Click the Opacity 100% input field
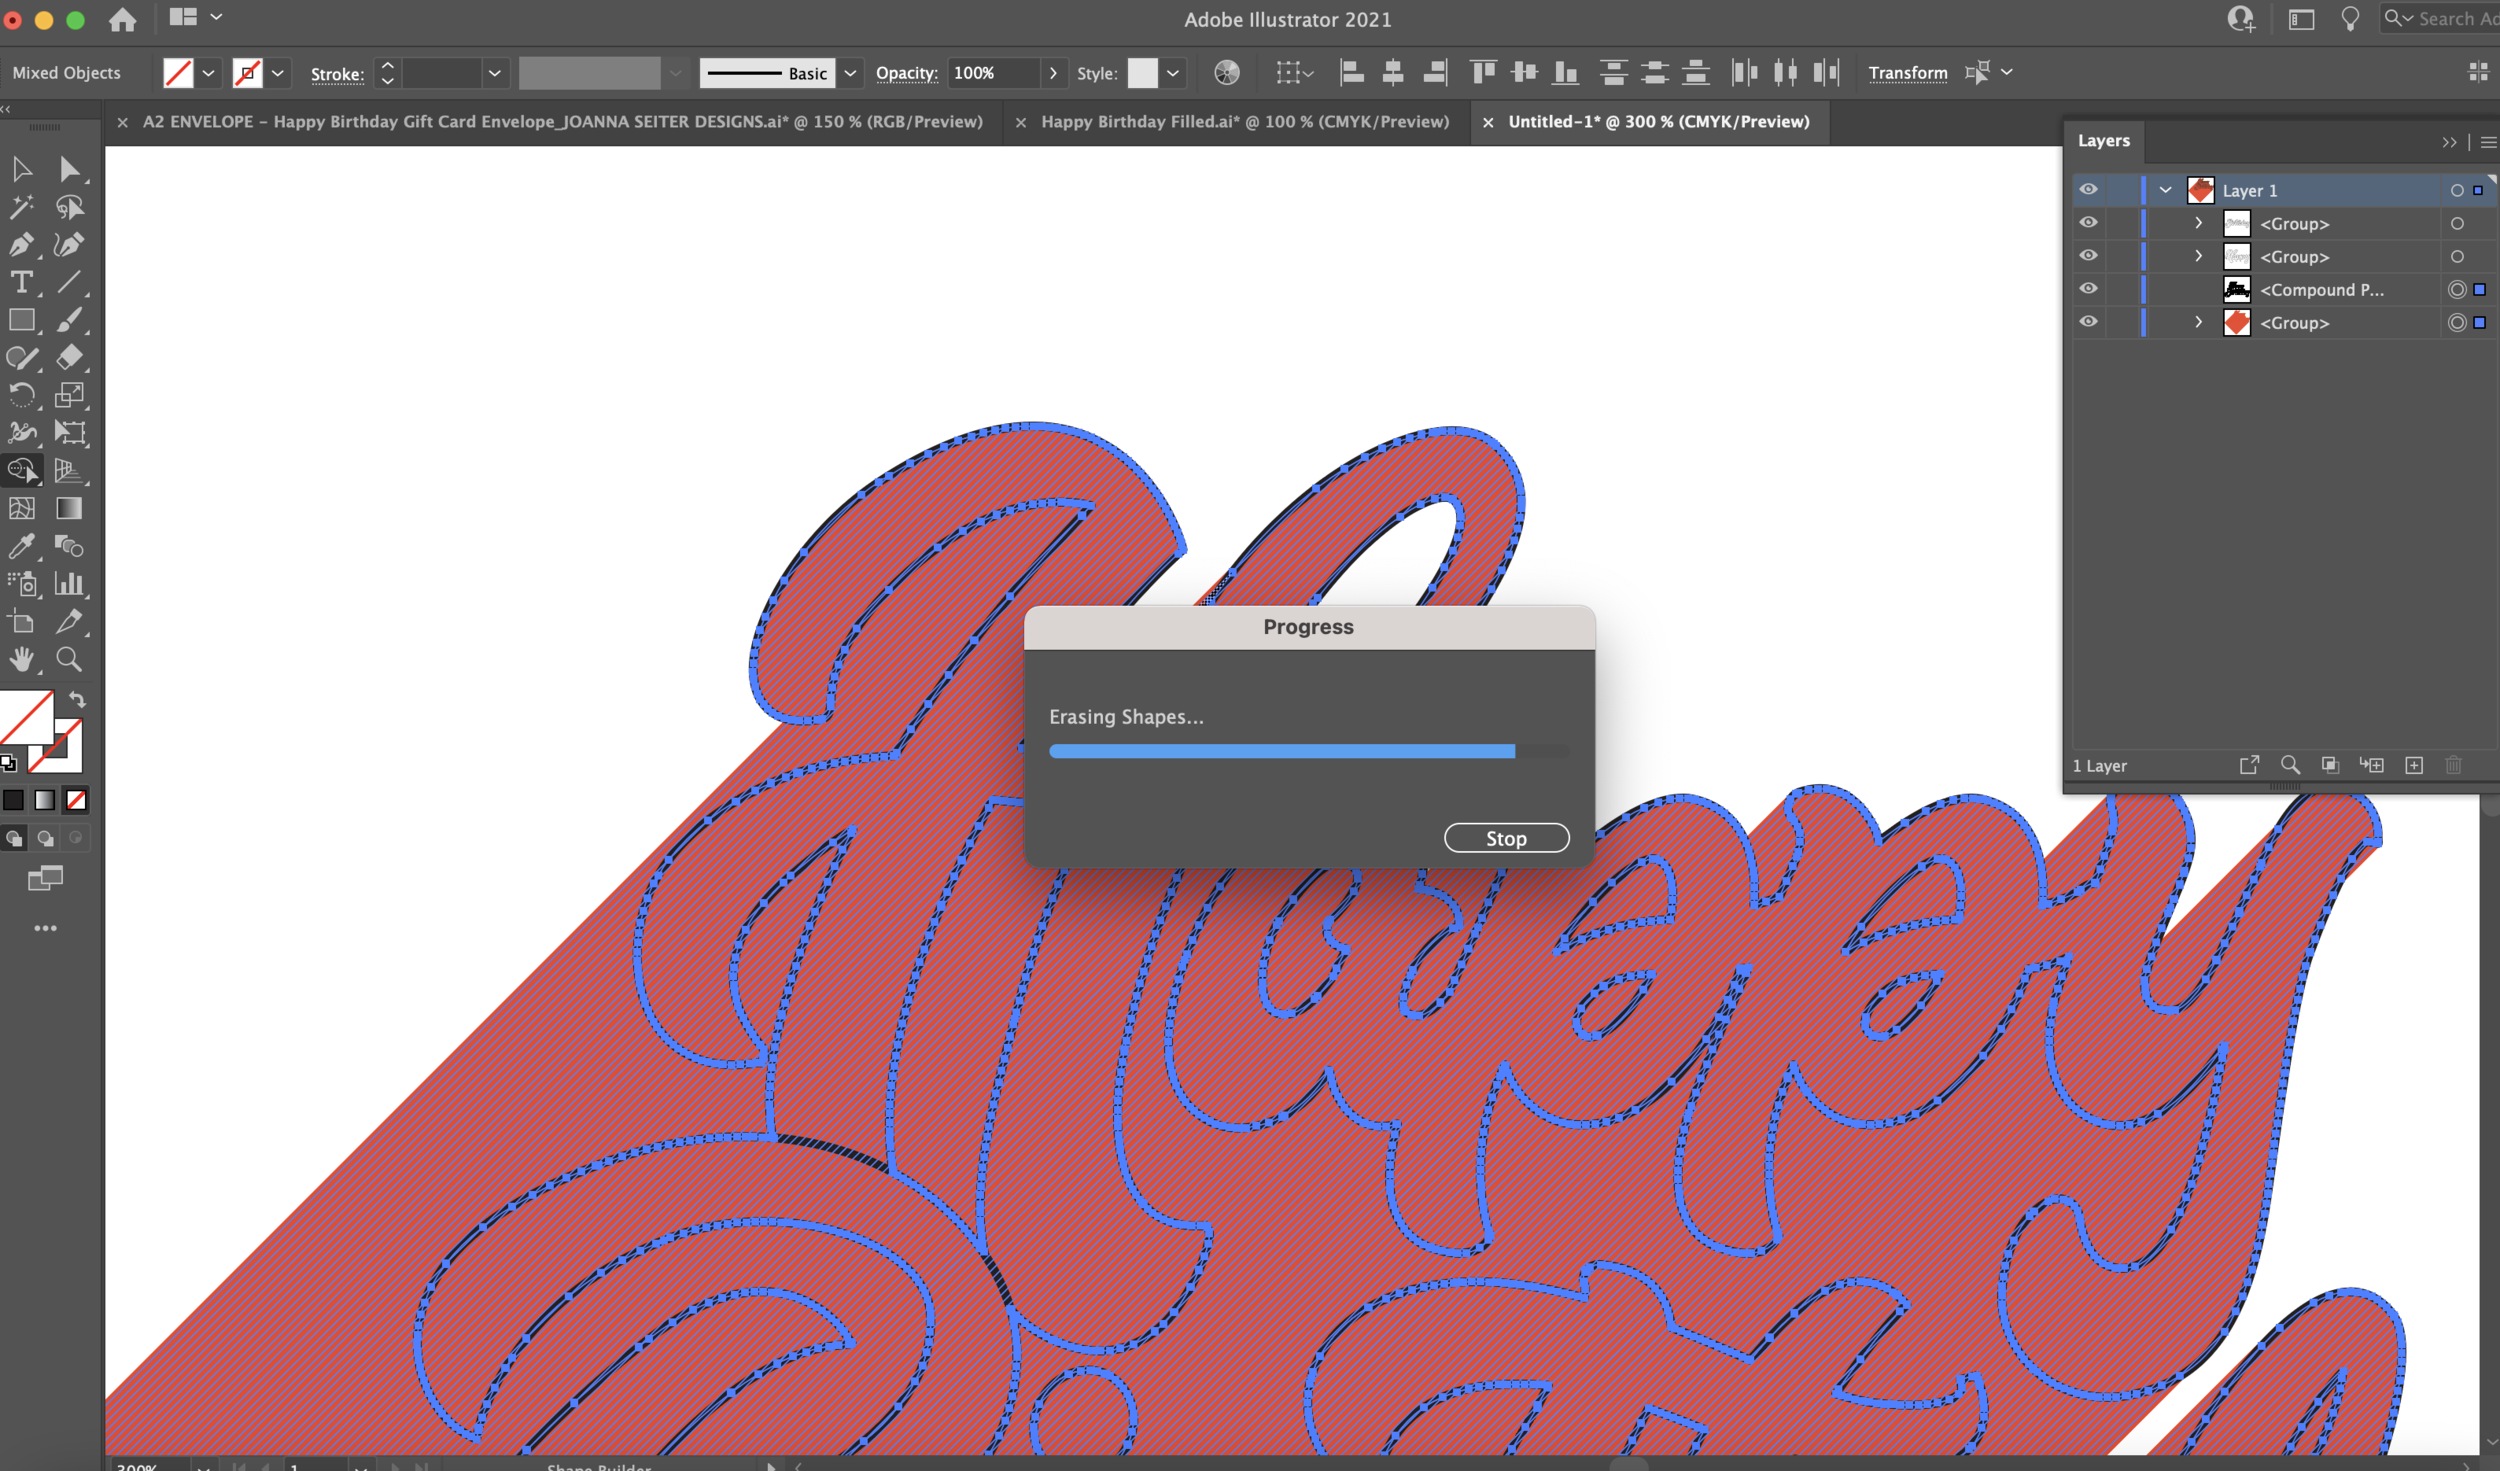 tap(992, 73)
